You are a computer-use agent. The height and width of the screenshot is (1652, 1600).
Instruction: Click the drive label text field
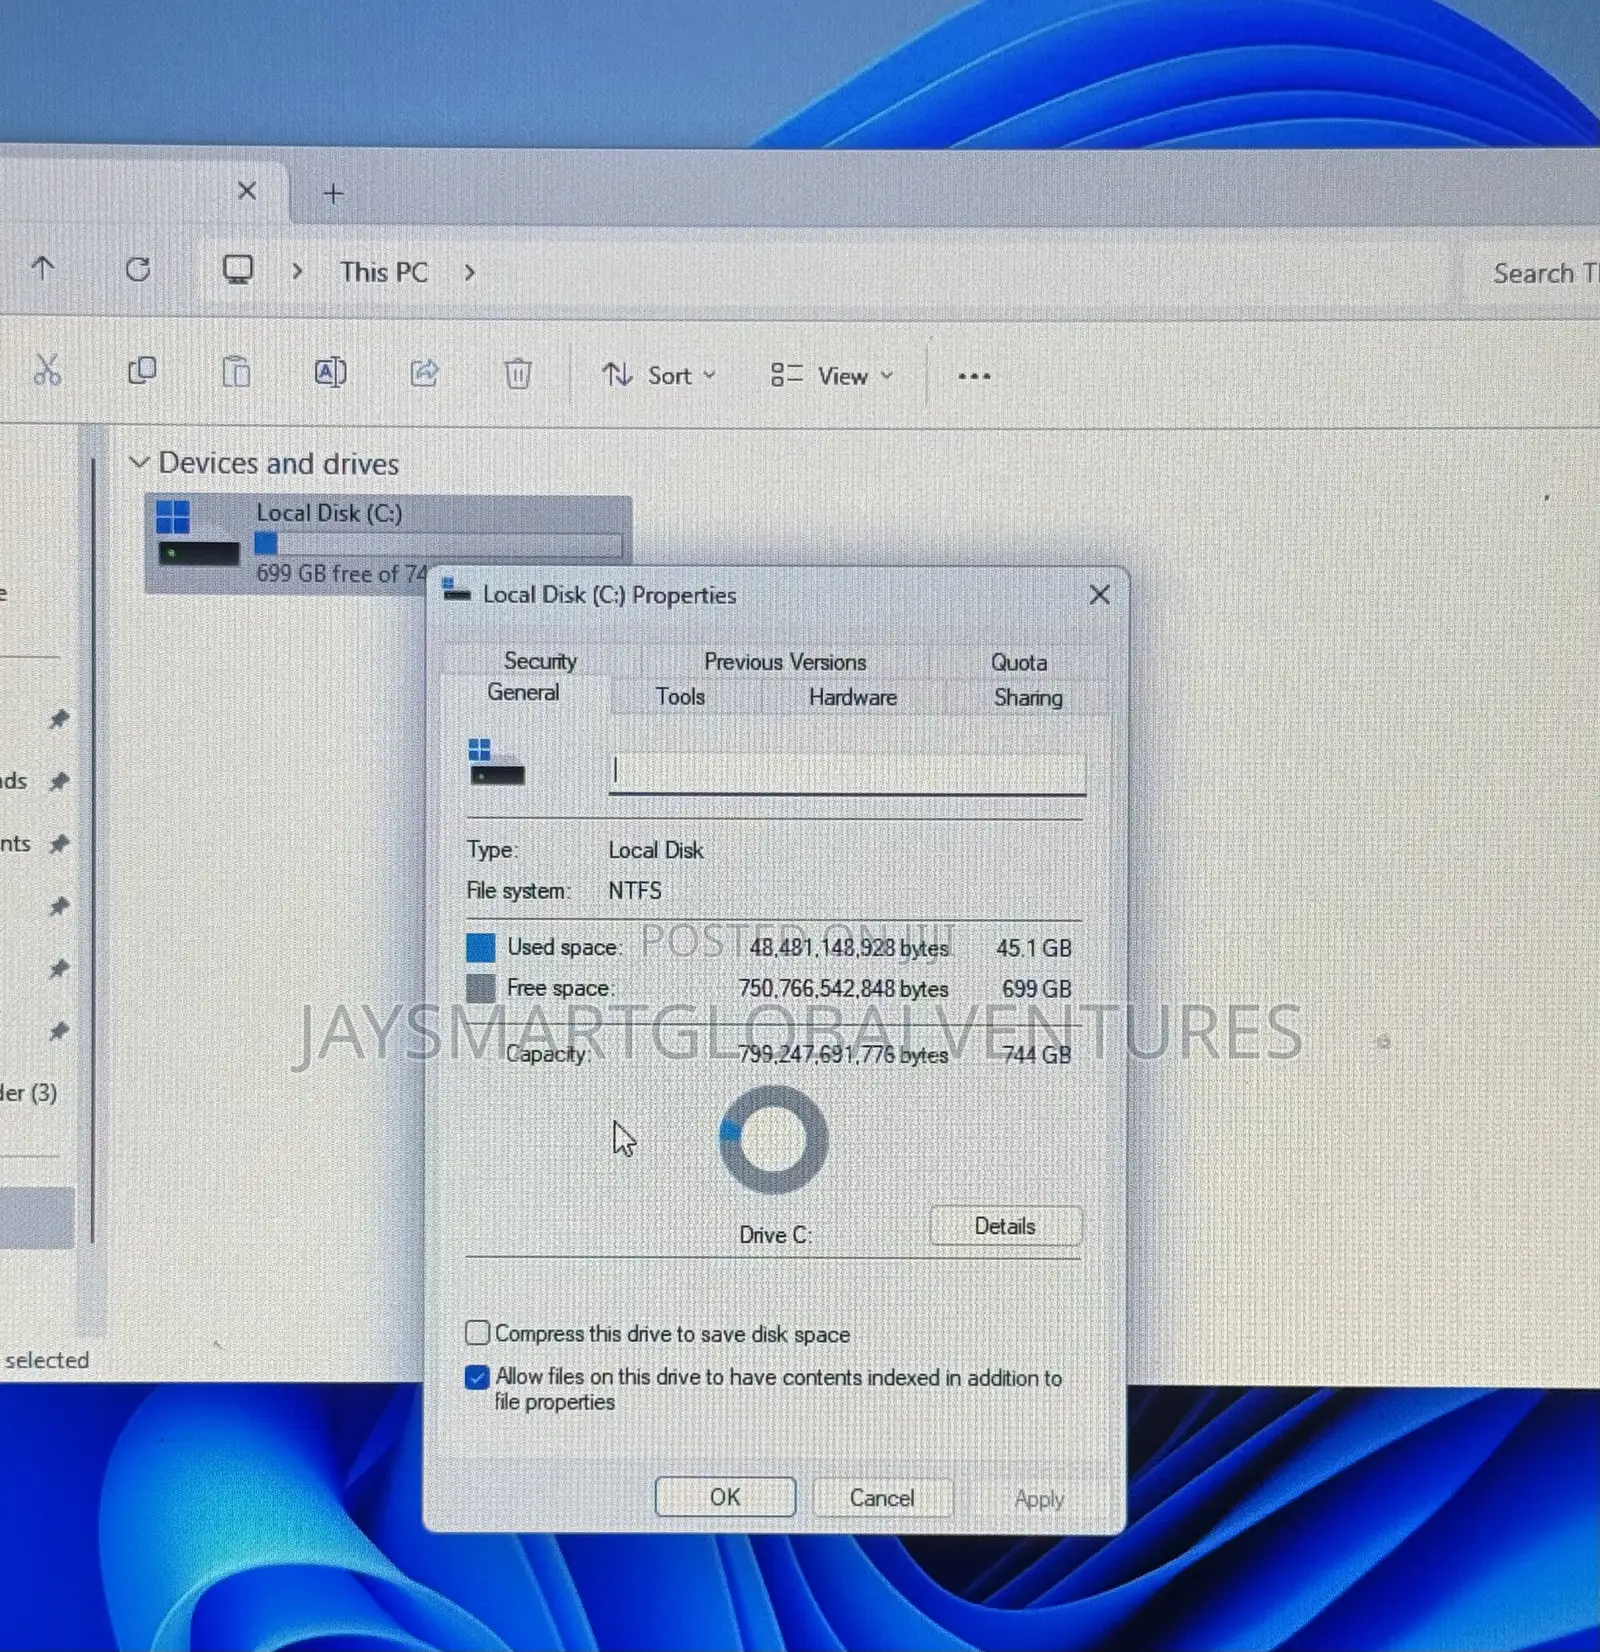[847, 772]
